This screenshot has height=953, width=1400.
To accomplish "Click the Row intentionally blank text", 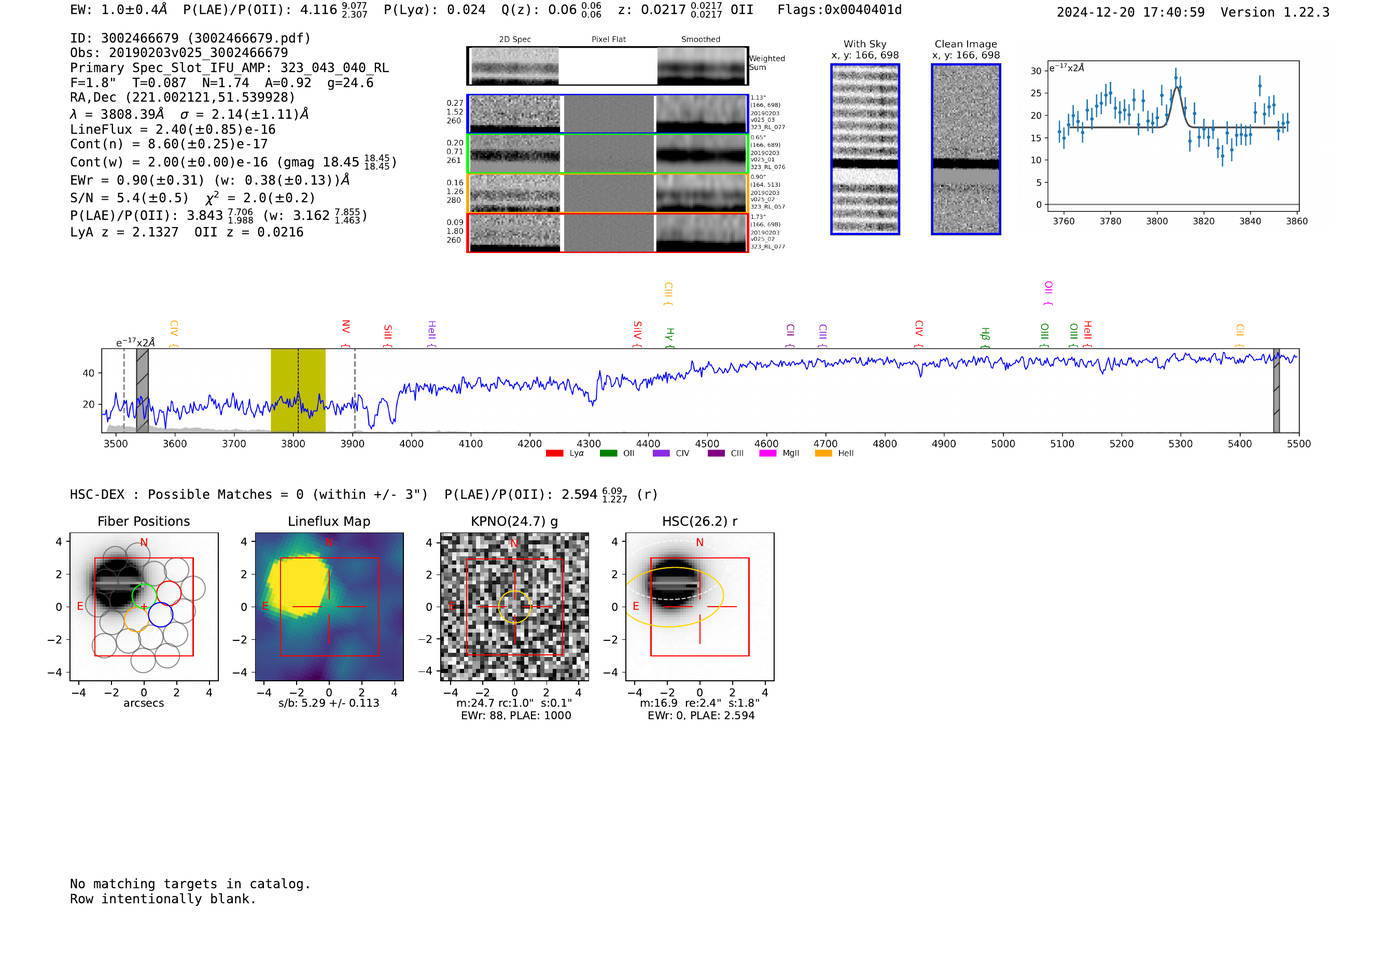I will (163, 899).
